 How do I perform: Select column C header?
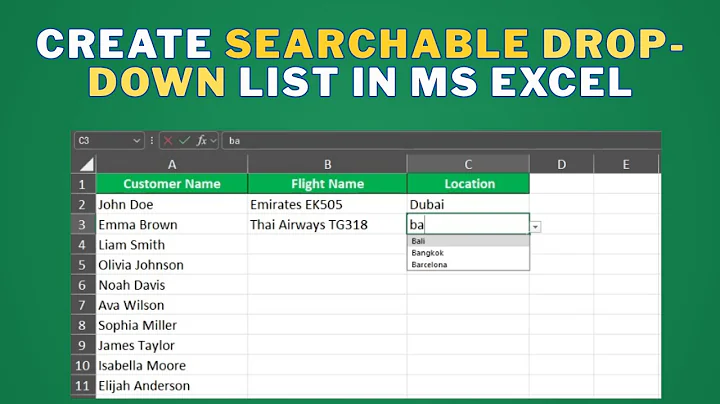click(468, 164)
